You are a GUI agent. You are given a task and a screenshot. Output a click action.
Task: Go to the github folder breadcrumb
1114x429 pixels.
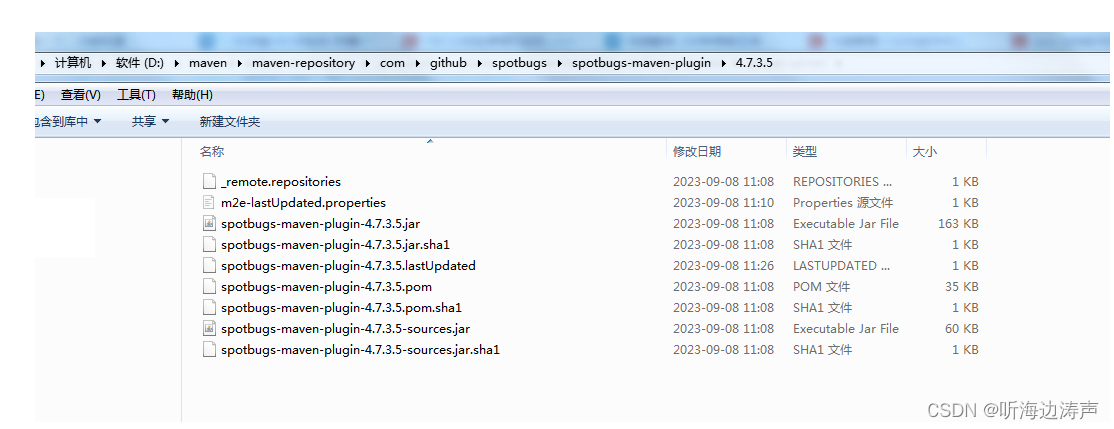click(x=448, y=63)
